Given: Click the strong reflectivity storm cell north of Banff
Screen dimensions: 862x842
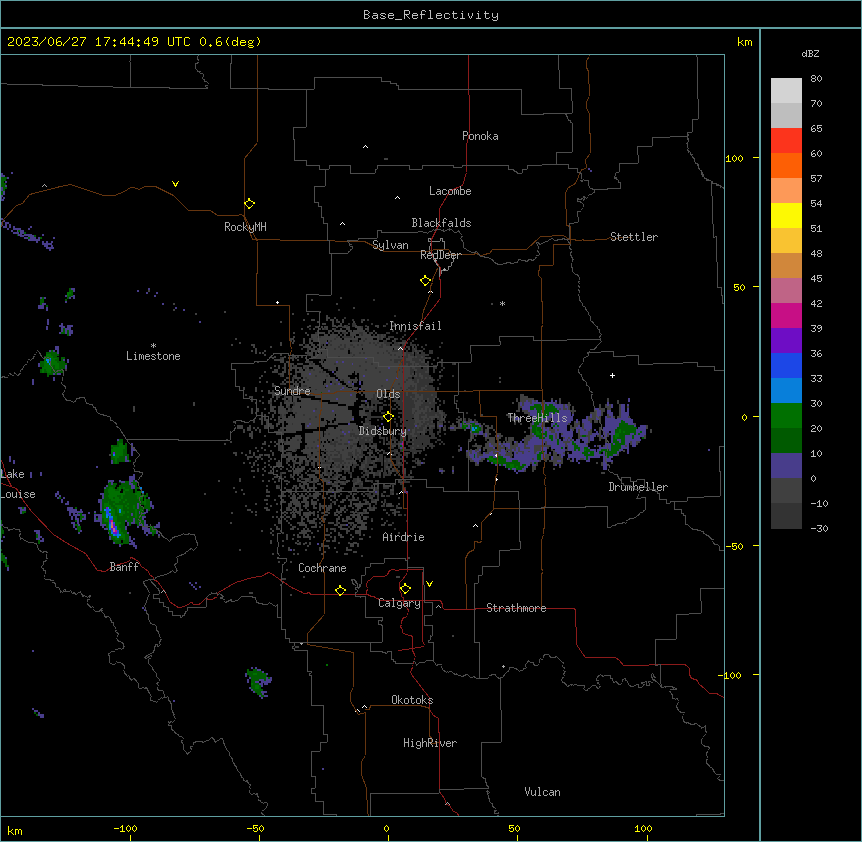Looking at the screenshot, I should pos(125,512).
